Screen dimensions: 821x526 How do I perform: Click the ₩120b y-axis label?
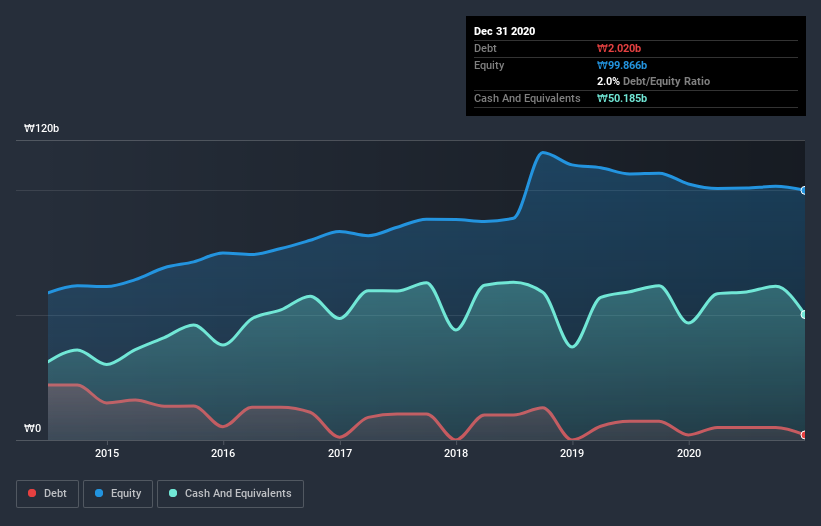click(41, 129)
